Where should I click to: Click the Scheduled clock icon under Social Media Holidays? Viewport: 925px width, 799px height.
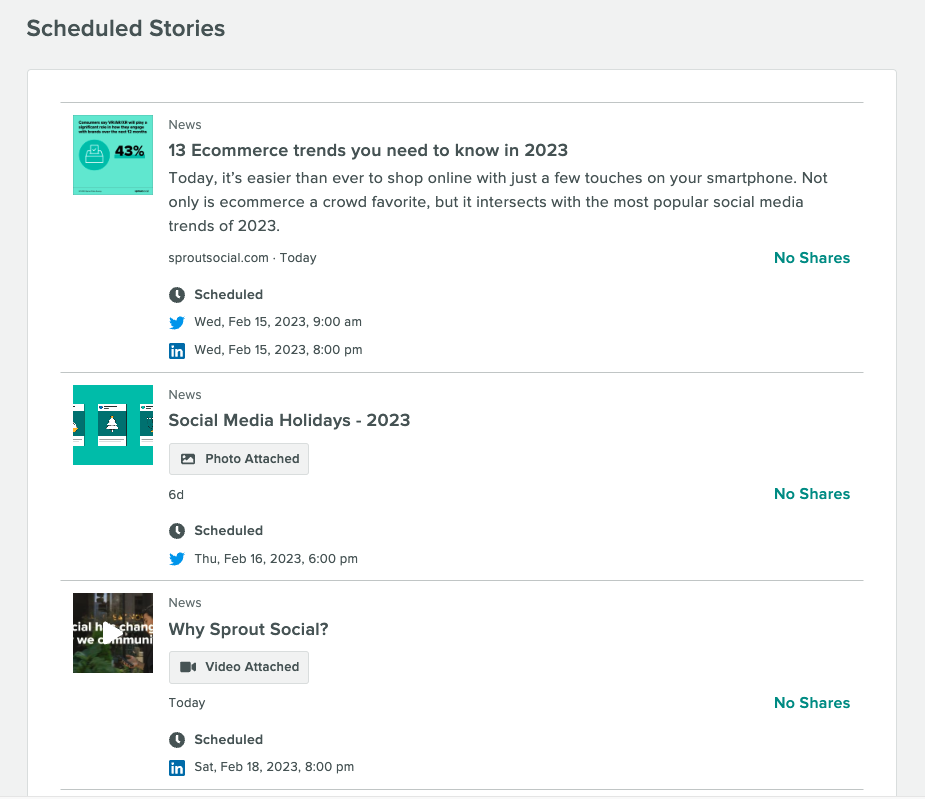click(x=177, y=531)
